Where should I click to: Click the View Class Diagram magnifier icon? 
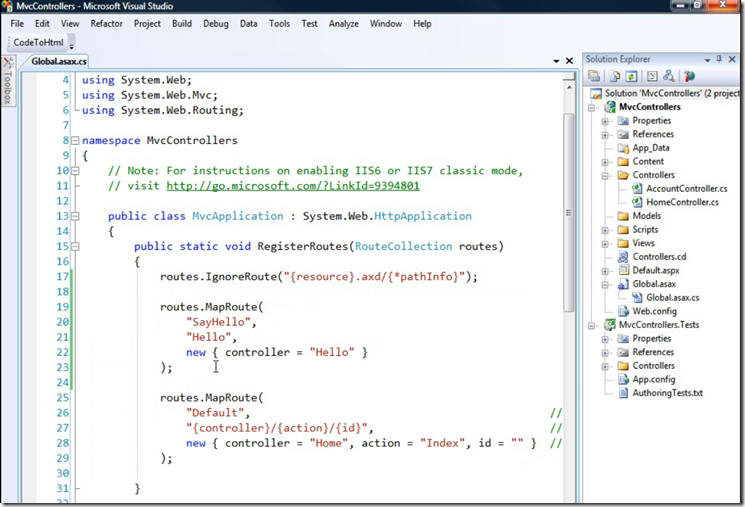[x=669, y=76]
